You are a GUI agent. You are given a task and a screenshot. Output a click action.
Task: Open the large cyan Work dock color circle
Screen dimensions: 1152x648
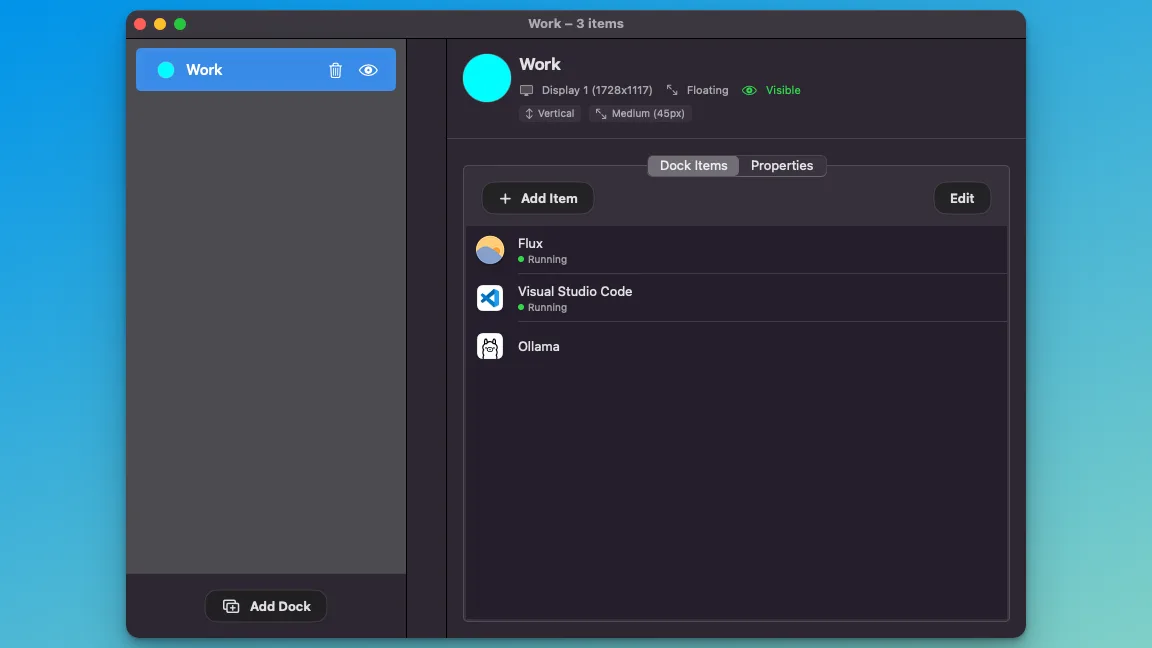[x=486, y=78]
